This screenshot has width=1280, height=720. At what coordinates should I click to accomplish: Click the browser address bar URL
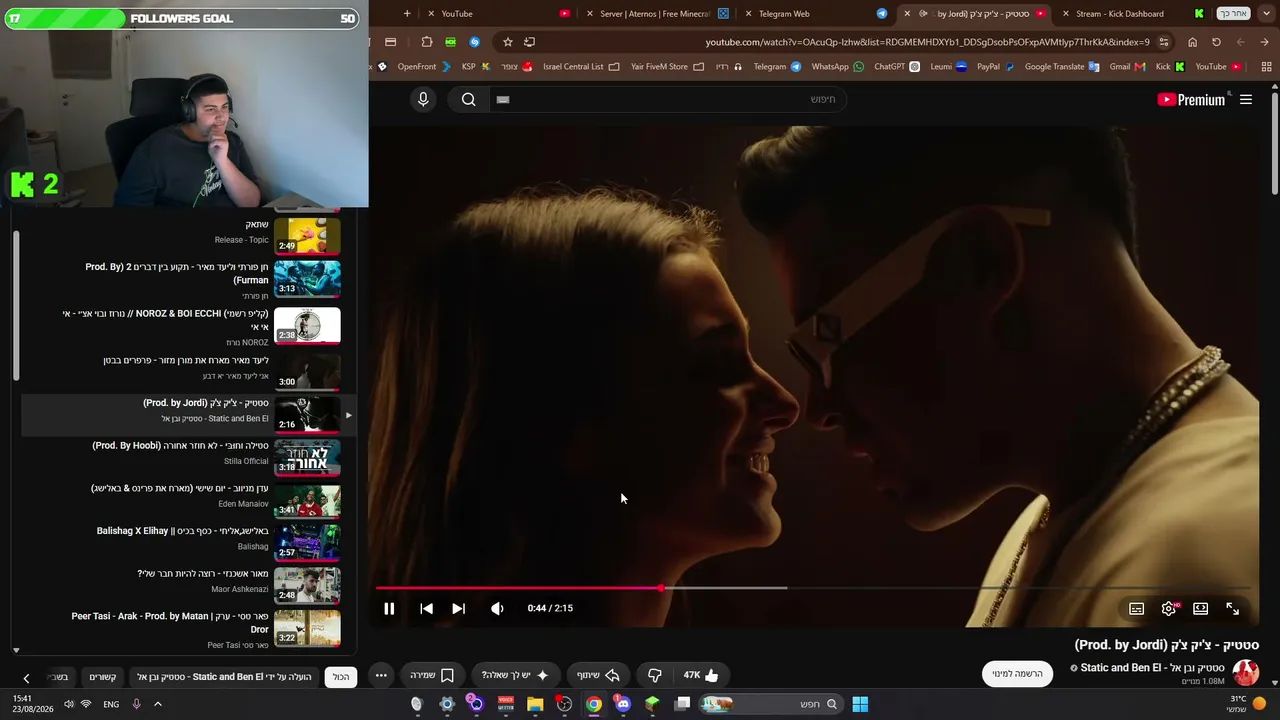tap(927, 42)
